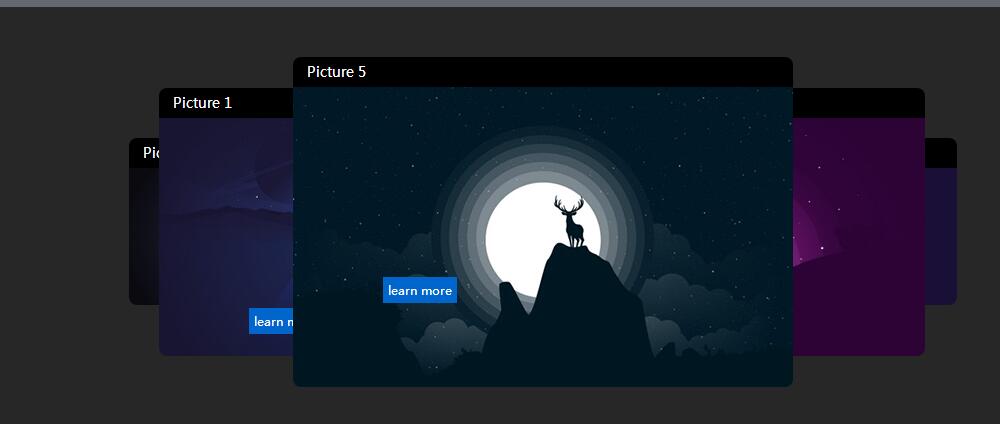Screen dimensions: 1000x424
Task: Click the learn more button on Picture 5
Action: pyautogui.click(x=420, y=290)
